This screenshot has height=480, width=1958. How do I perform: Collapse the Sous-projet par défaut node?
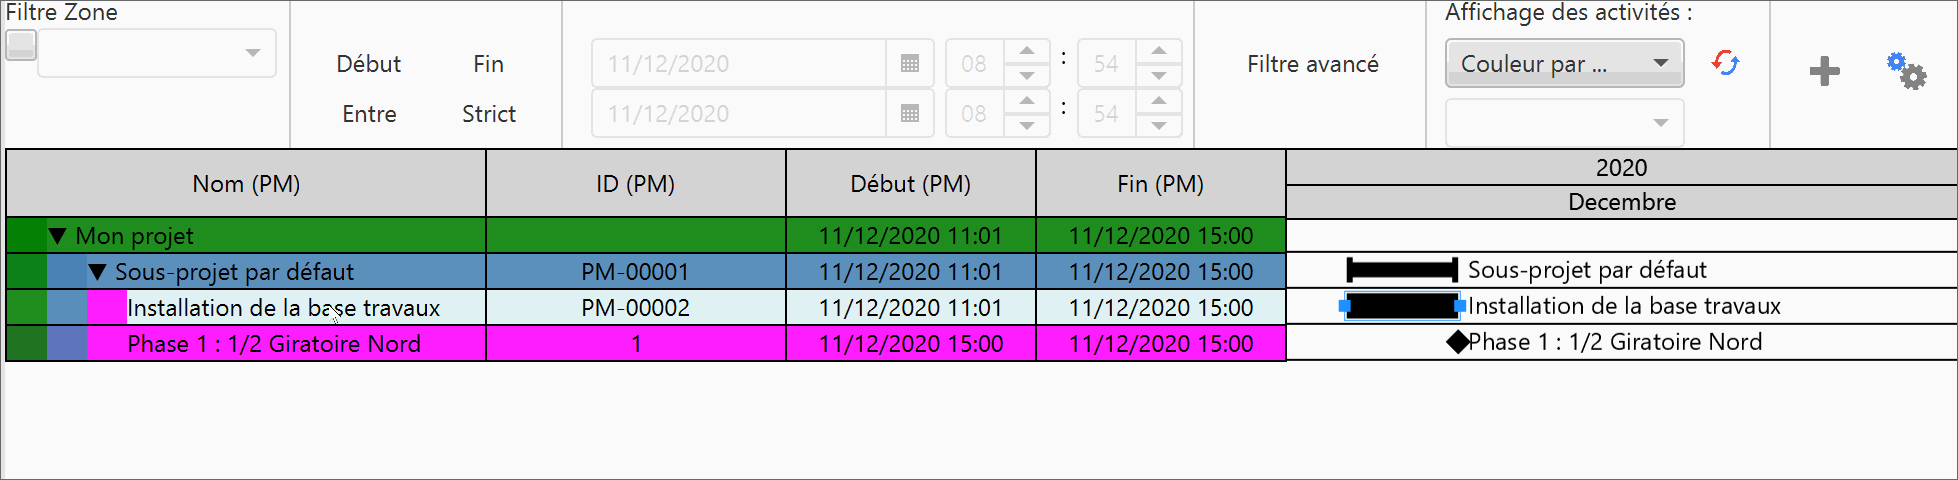pos(97,272)
